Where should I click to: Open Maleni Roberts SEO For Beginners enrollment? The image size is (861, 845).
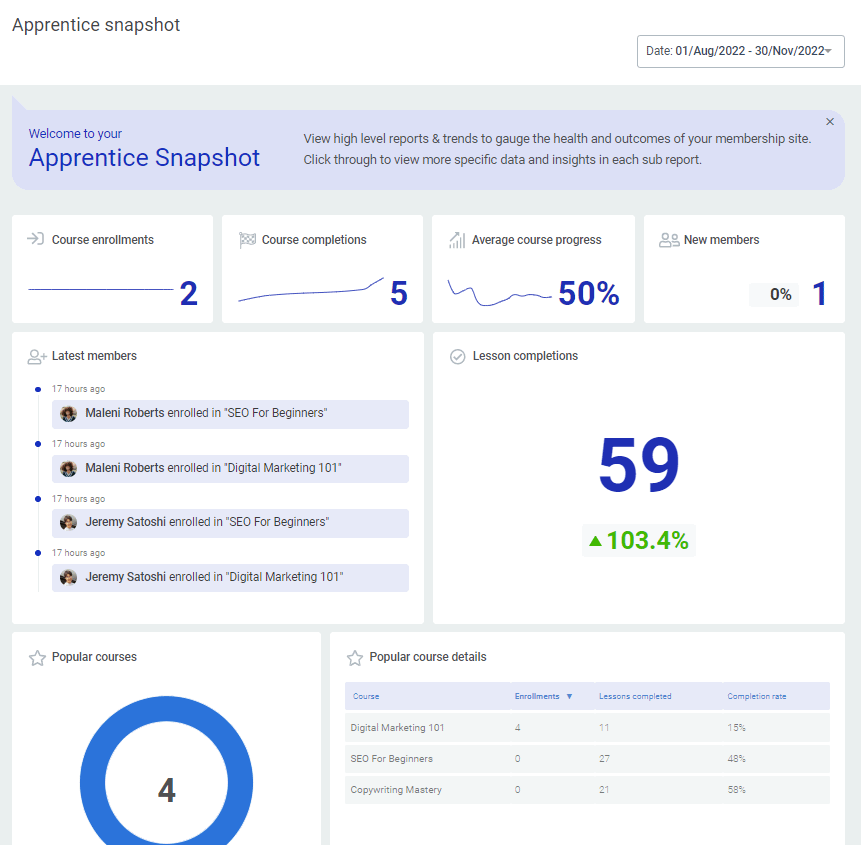click(x=230, y=414)
